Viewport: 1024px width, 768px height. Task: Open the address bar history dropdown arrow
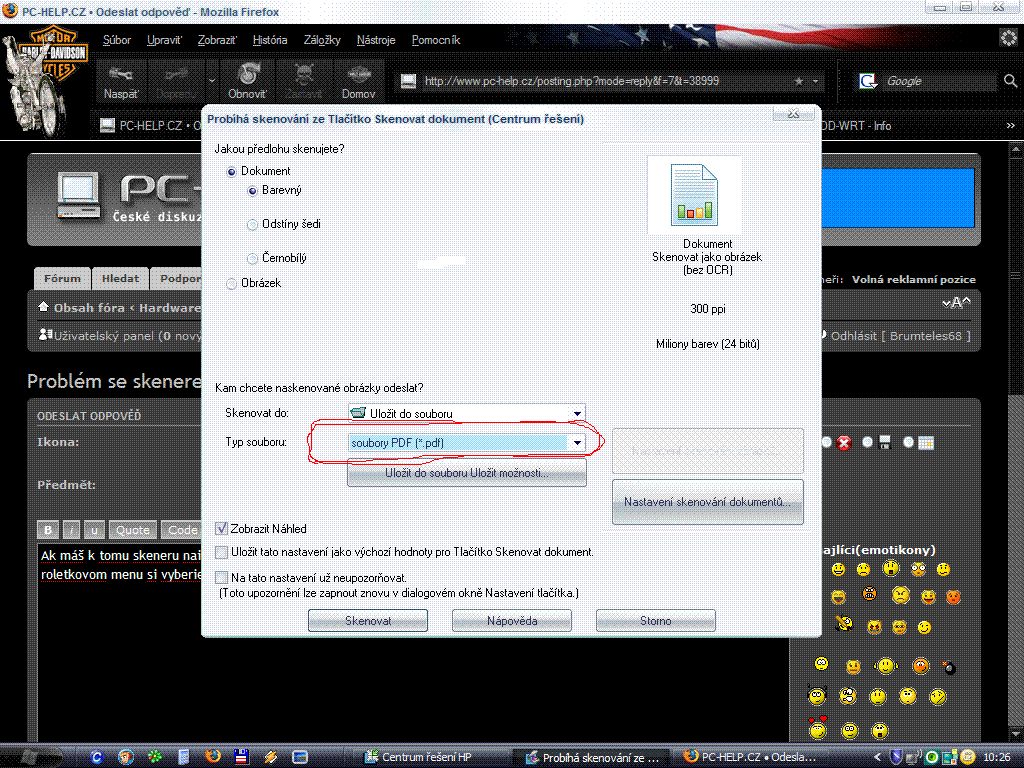pyautogui.click(x=815, y=82)
